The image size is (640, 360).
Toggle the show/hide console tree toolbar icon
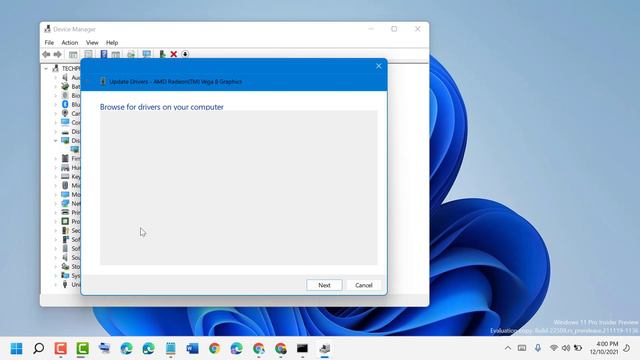[x=73, y=54]
